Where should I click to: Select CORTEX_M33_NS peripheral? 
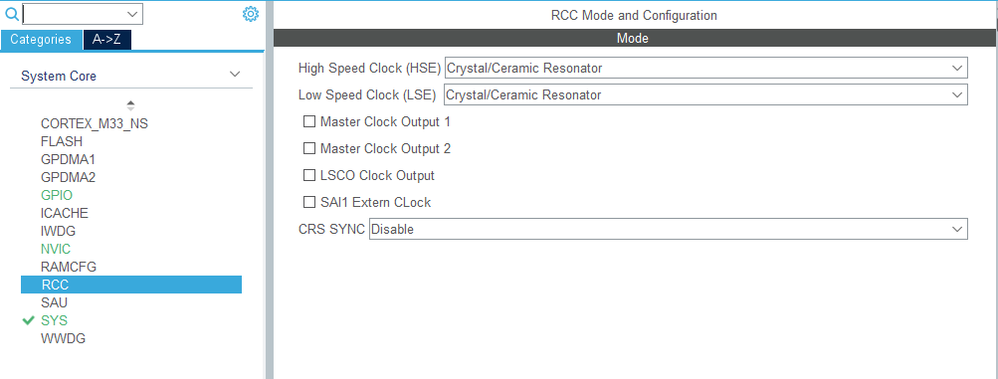[94, 124]
